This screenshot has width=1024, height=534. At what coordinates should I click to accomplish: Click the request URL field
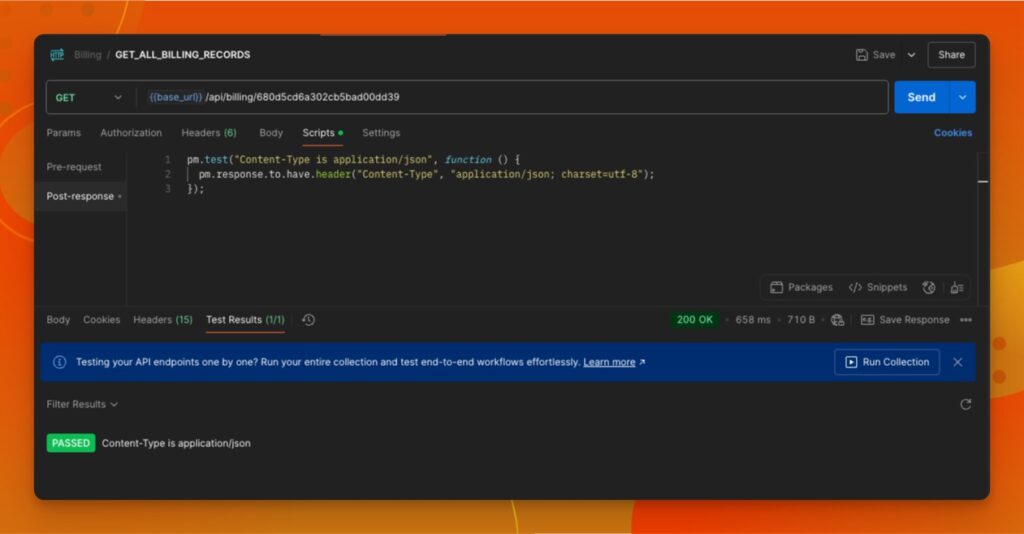[x=511, y=97]
